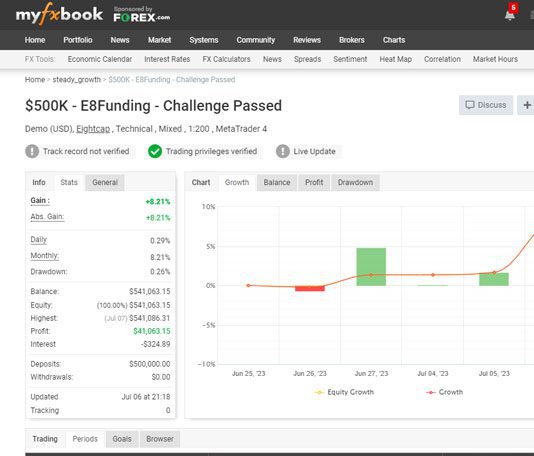Click the red Jun 26 growth bar
The image size is (534, 456).
pos(310,288)
